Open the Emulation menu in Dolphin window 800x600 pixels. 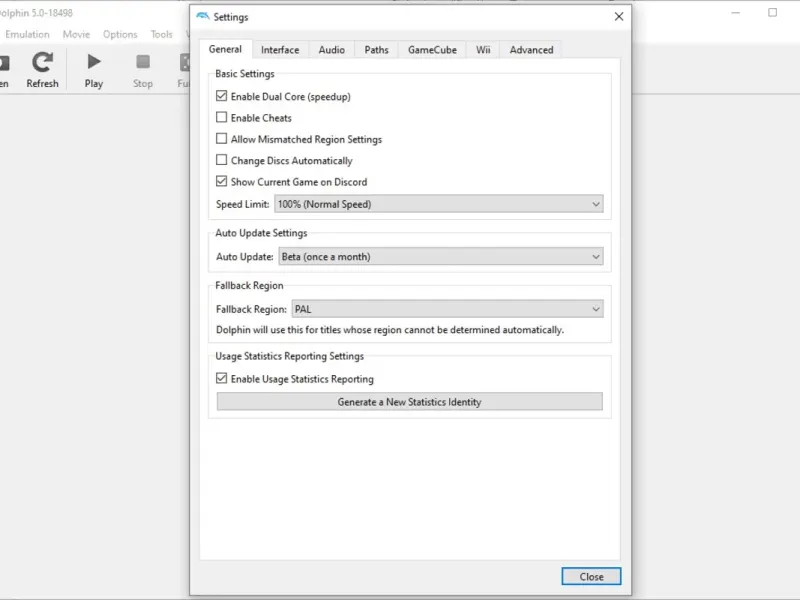pos(28,34)
